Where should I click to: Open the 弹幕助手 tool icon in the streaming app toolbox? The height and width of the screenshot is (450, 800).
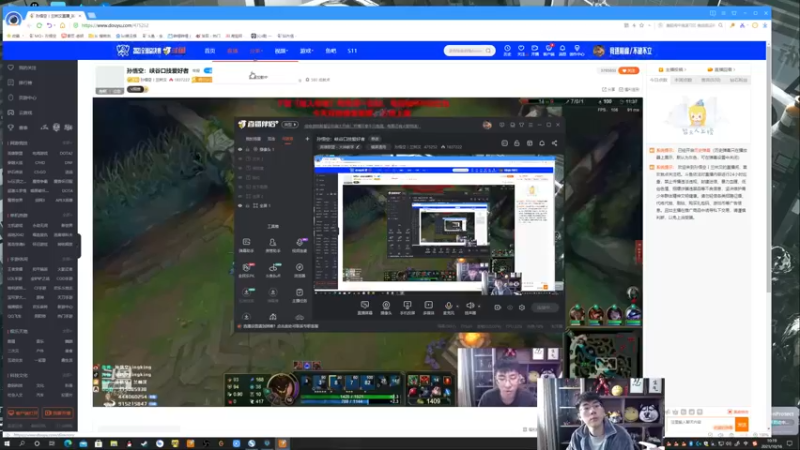tap(246, 244)
